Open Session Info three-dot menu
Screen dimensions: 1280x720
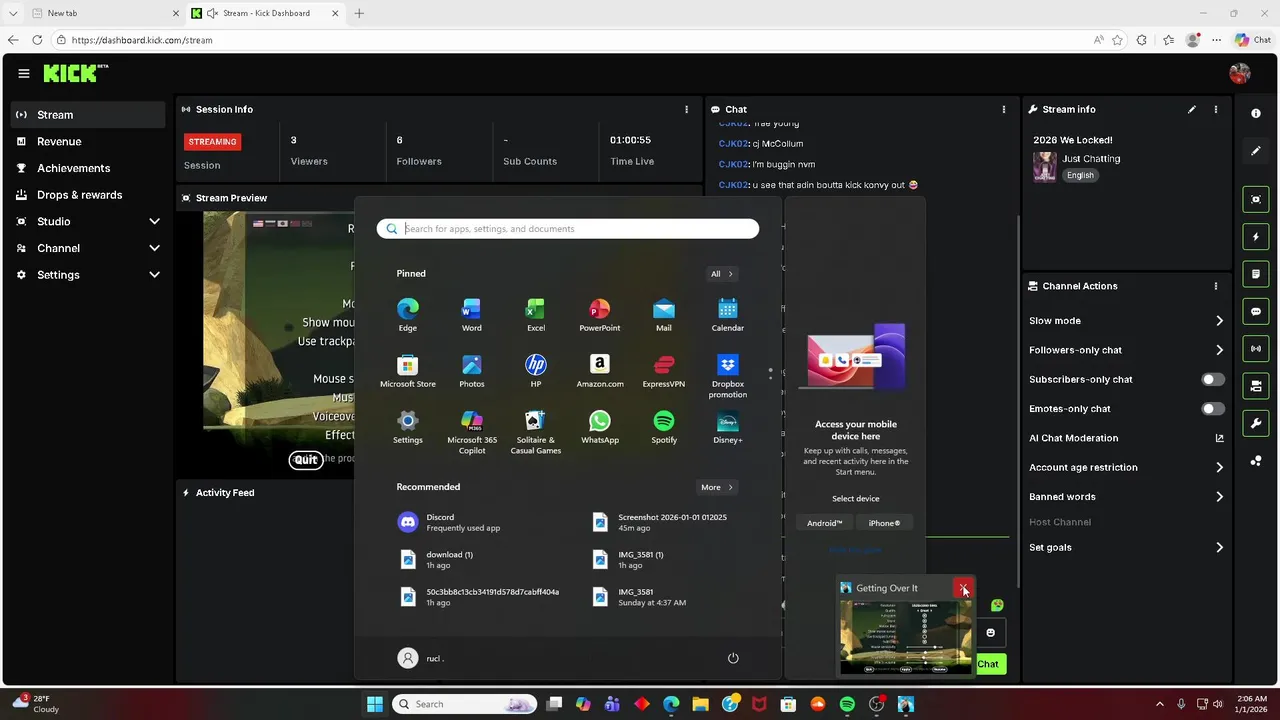point(686,109)
